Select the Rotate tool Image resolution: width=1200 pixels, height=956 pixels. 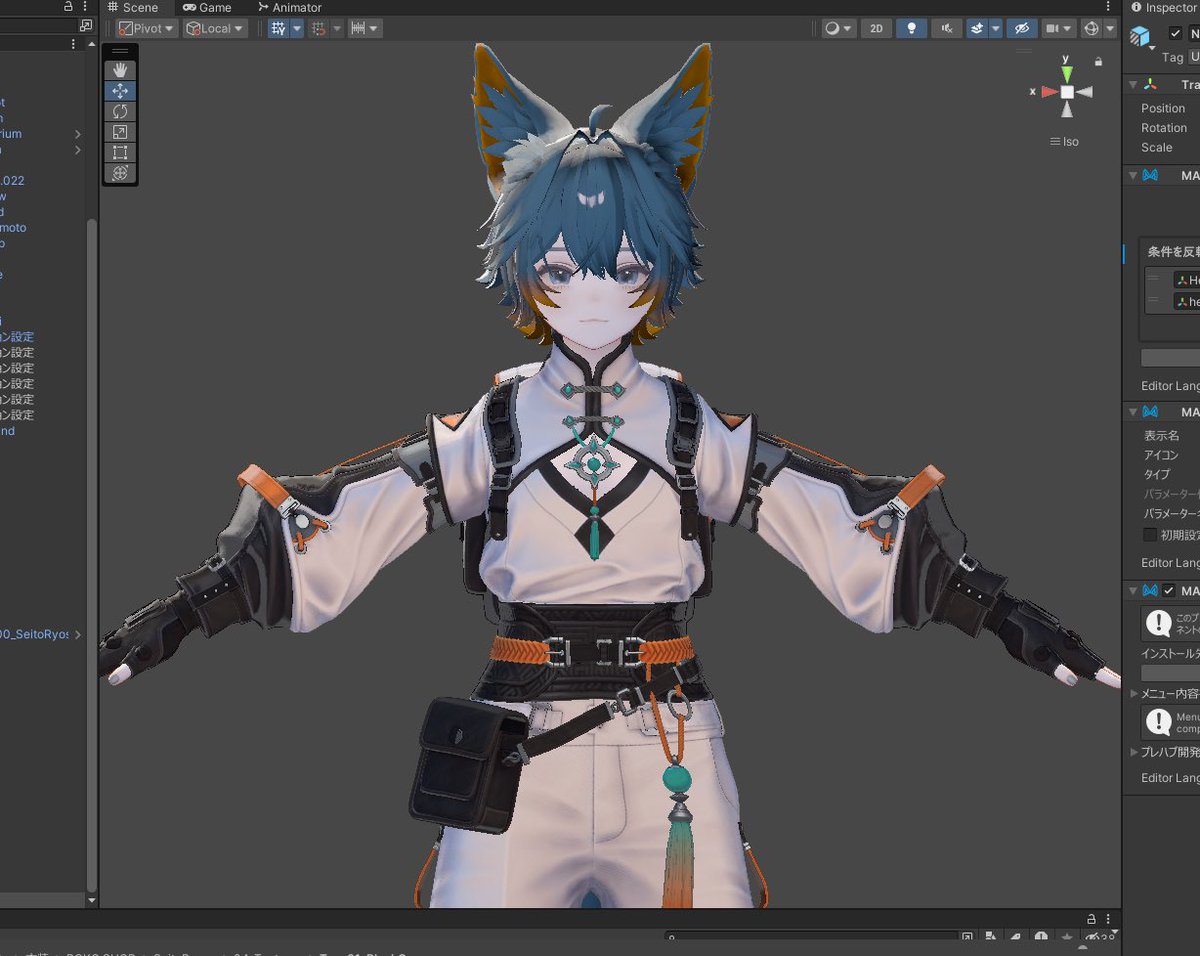click(120, 111)
